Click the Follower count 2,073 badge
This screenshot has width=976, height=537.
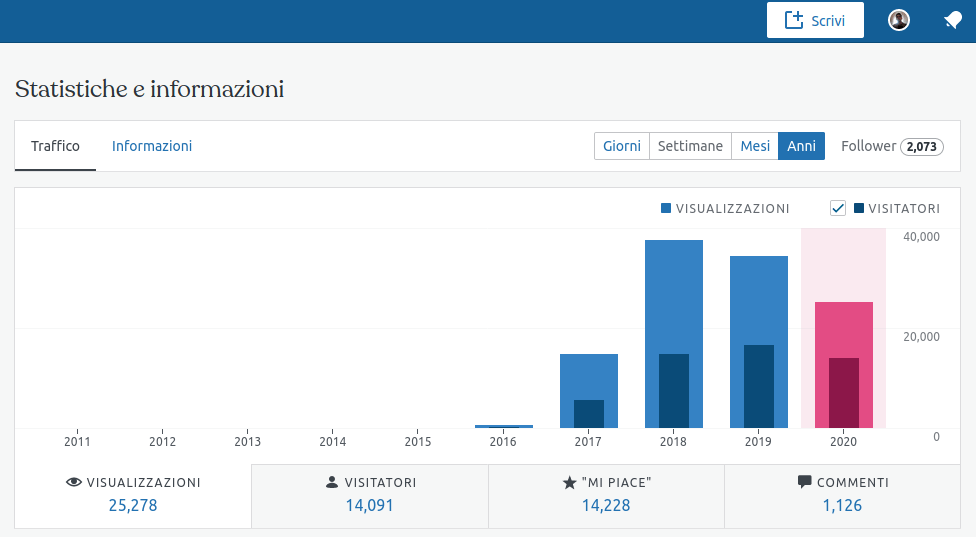pos(921,147)
